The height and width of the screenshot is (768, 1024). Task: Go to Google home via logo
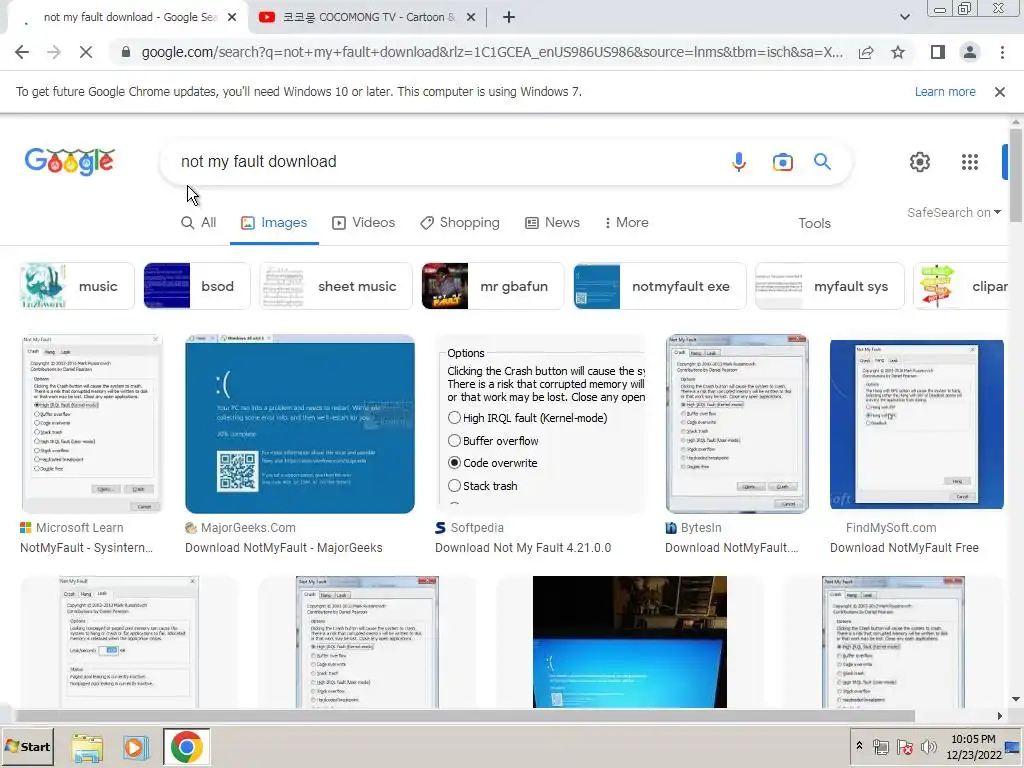click(x=70, y=161)
